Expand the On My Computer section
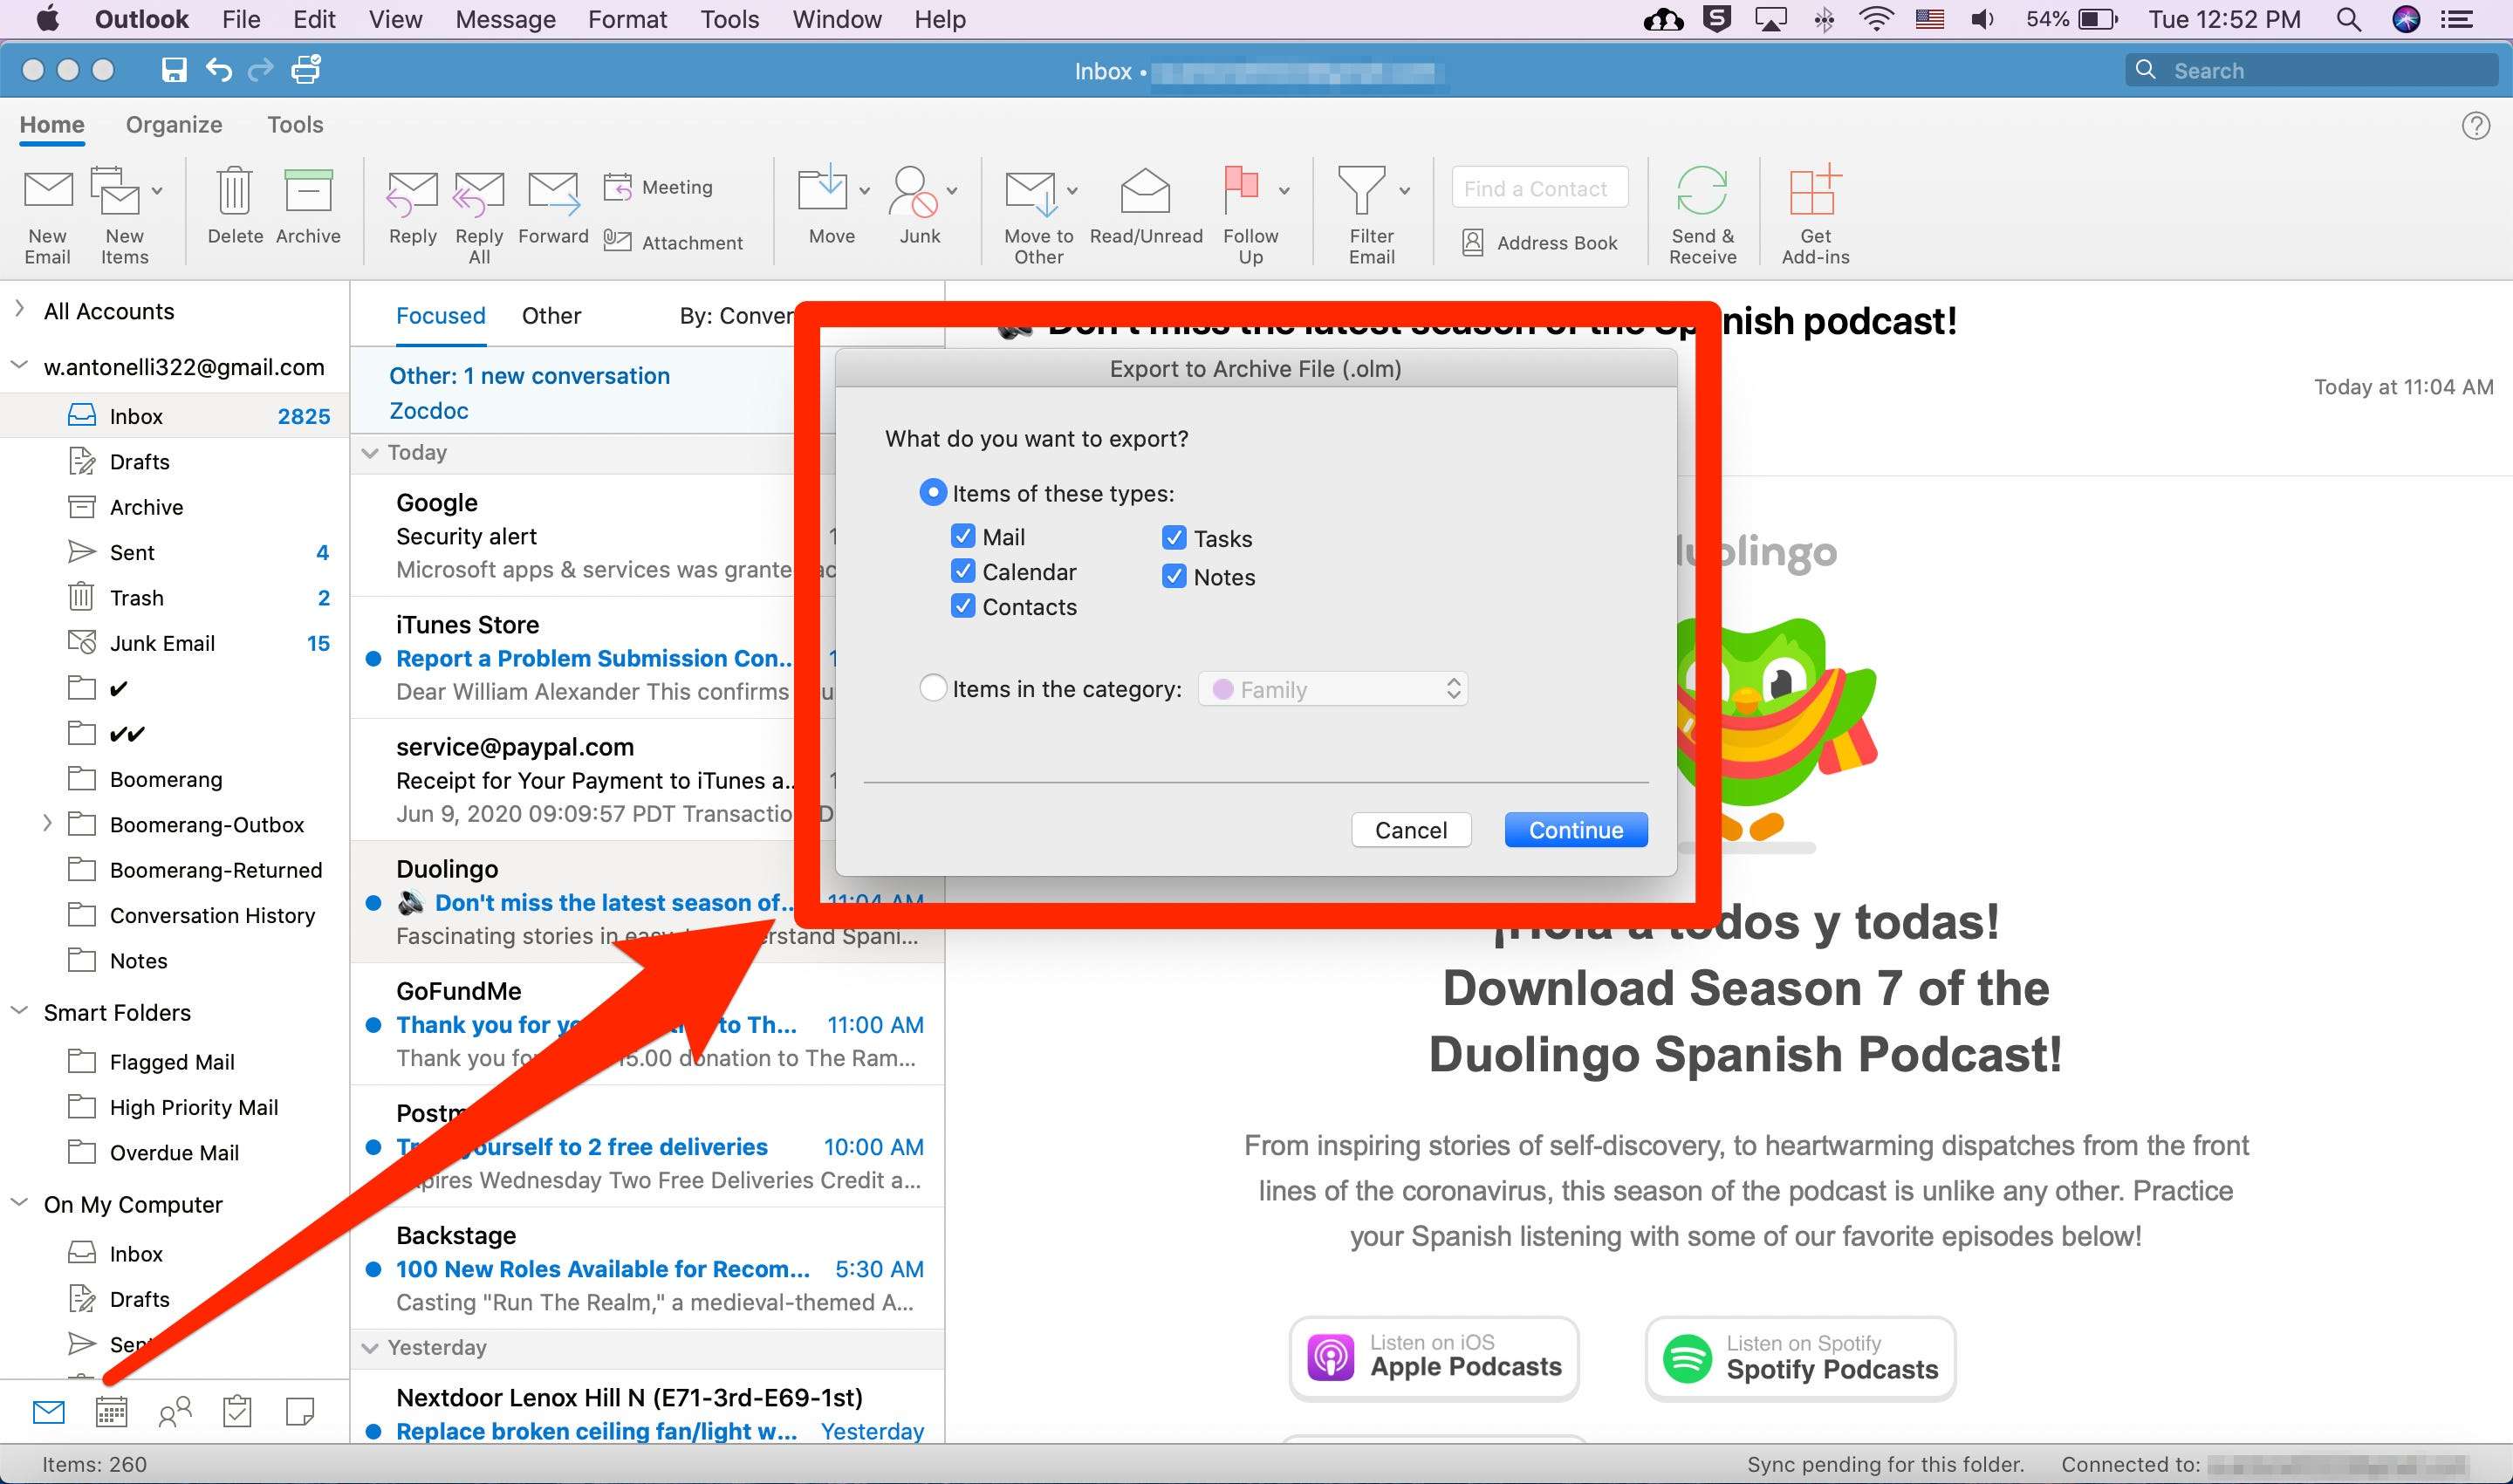Screen dimensions: 2513x1484 [17, 1205]
